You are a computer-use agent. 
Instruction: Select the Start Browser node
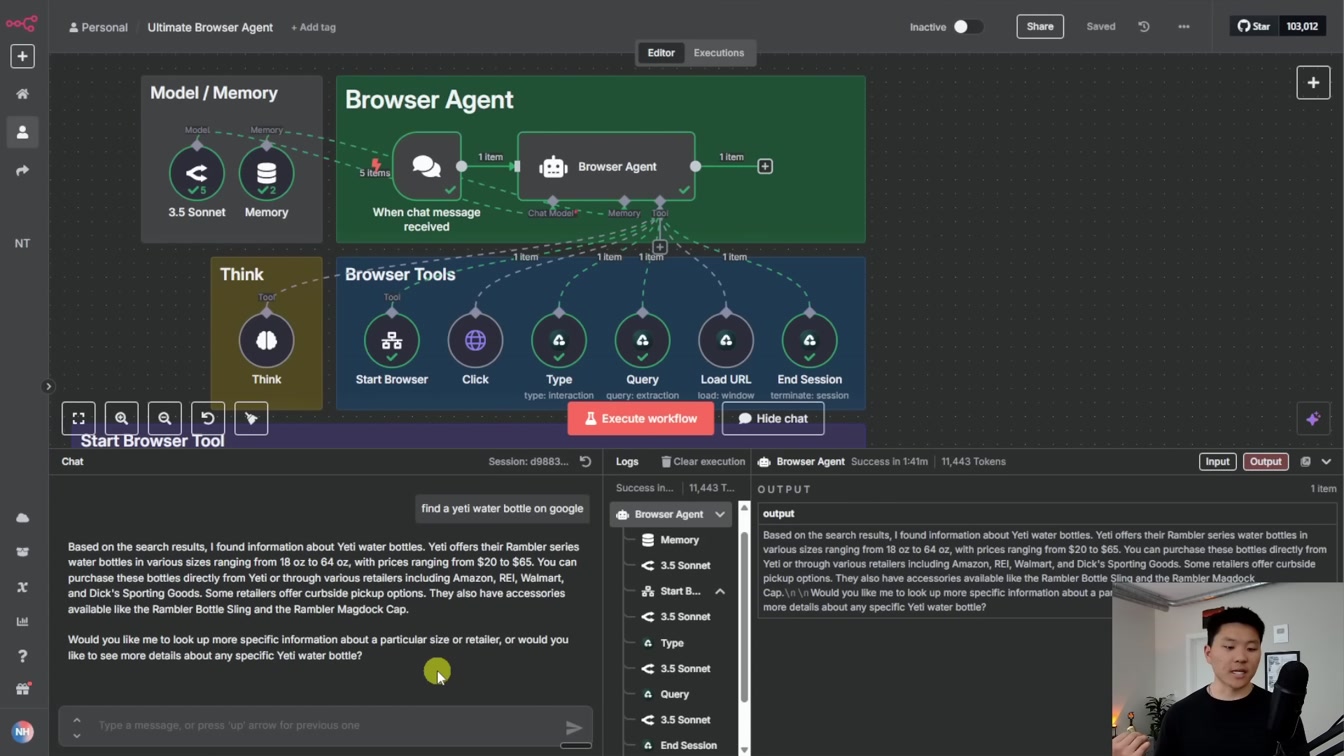392,340
